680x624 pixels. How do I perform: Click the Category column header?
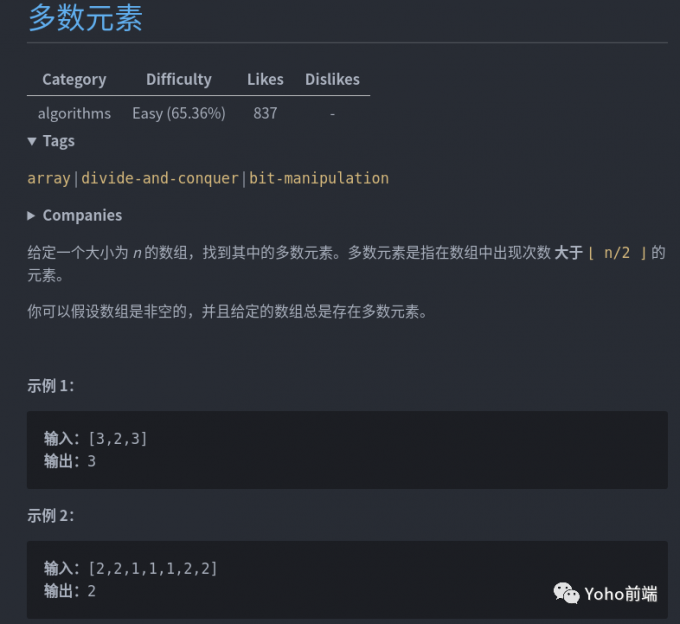tap(74, 79)
